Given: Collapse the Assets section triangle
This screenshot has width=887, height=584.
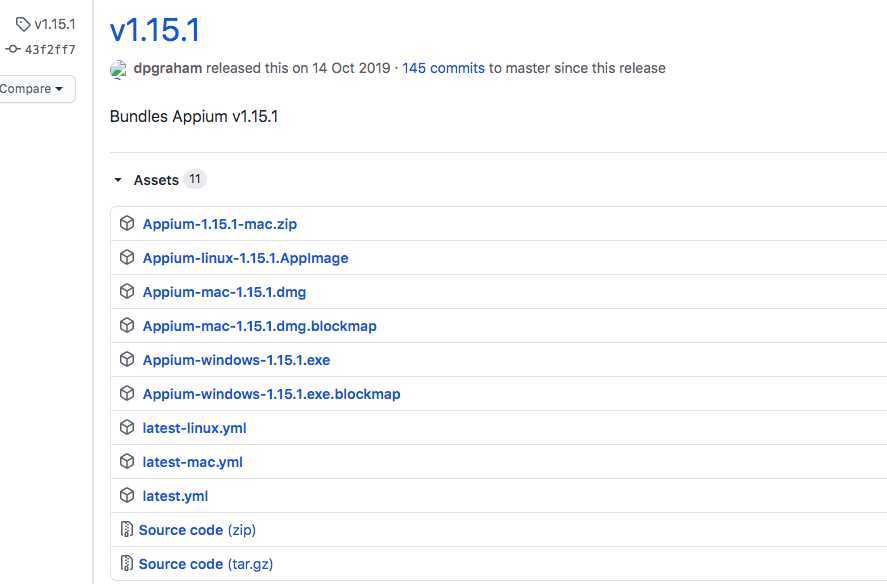Looking at the screenshot, I should [118, 180].
